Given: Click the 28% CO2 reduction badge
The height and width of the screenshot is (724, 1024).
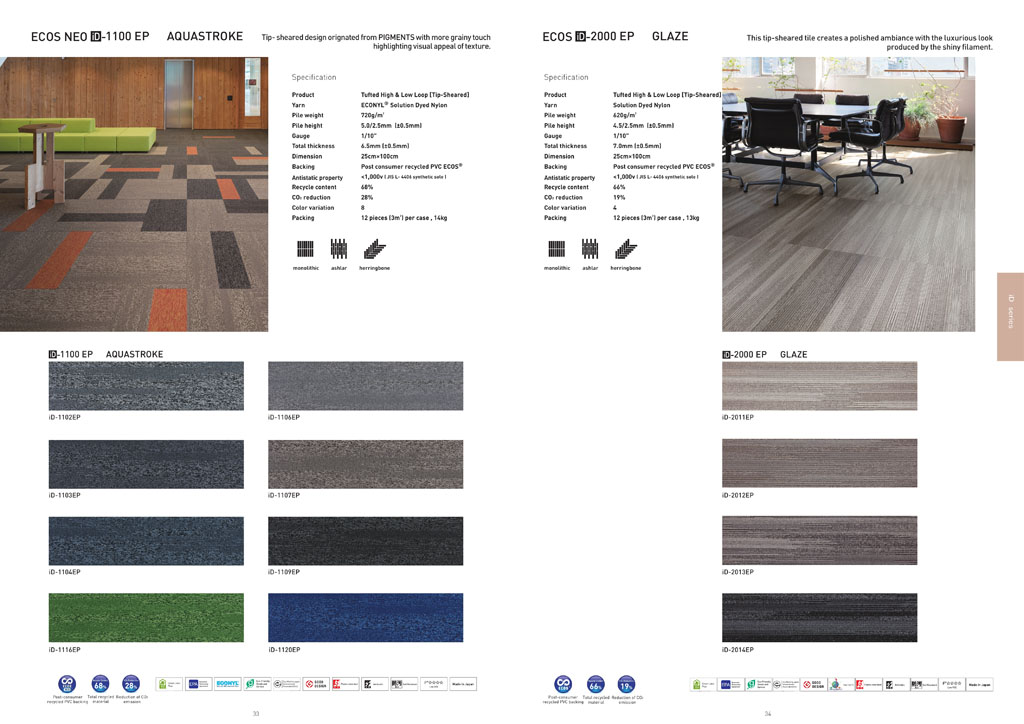Looking at the screenshot, I should pyautogui.click(x=131, y=684).
